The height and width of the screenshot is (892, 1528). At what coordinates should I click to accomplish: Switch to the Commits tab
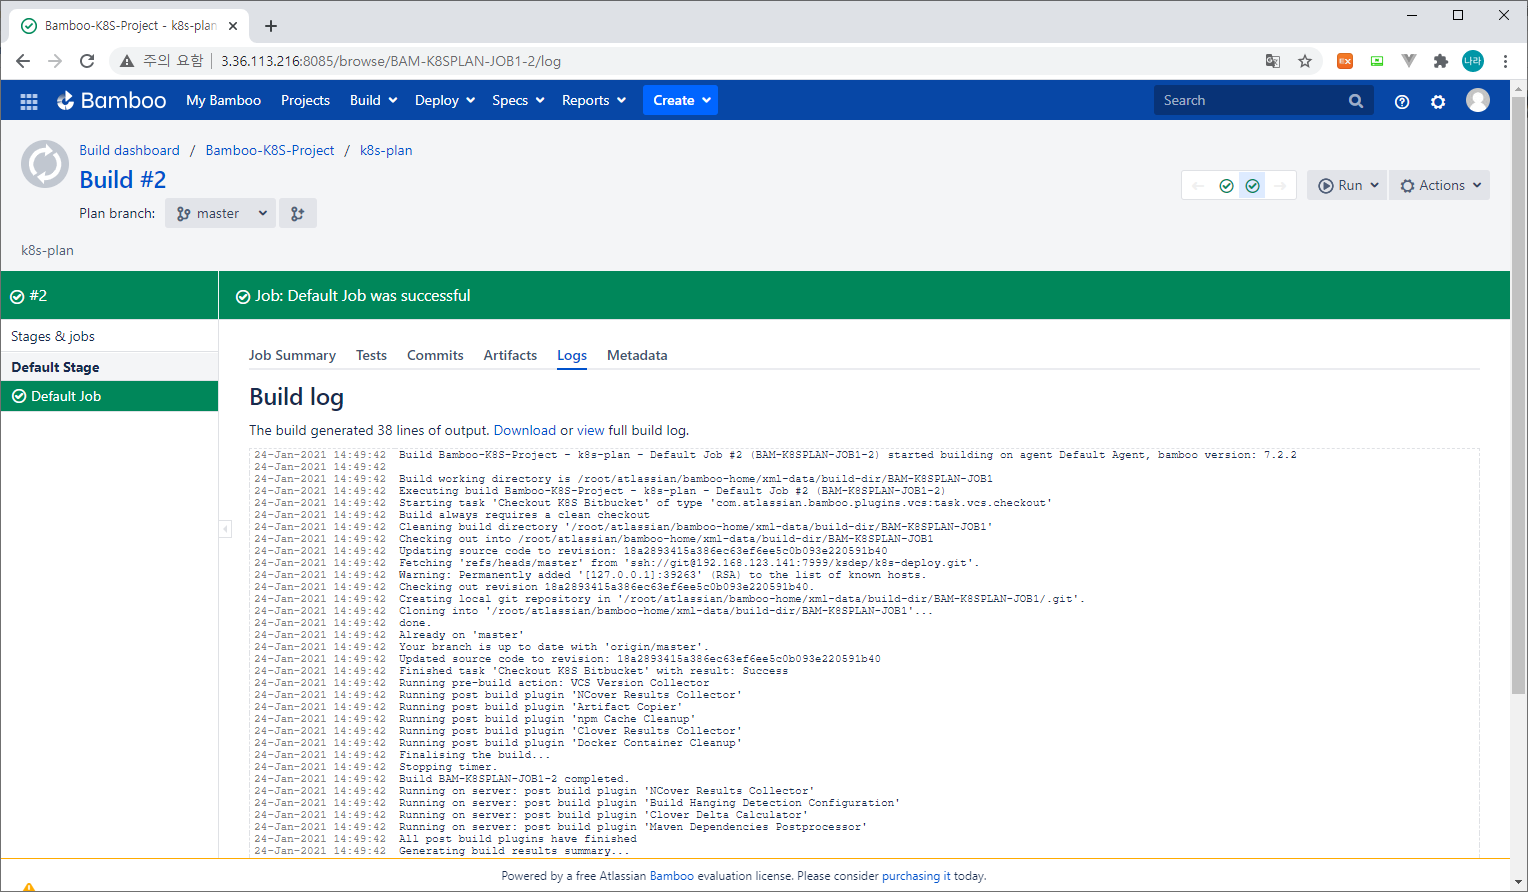click(435, 355)
